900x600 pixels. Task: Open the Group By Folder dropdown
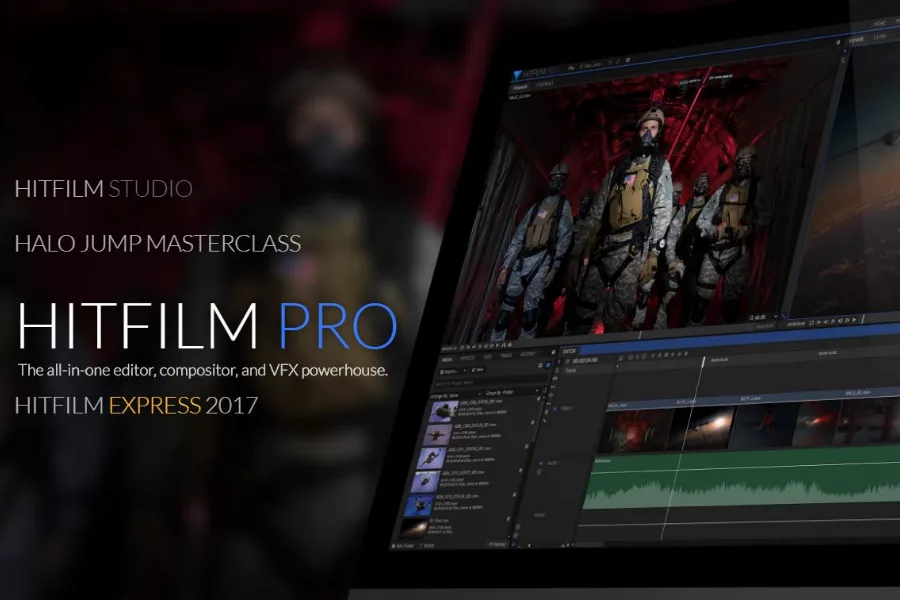click(510, 393)
